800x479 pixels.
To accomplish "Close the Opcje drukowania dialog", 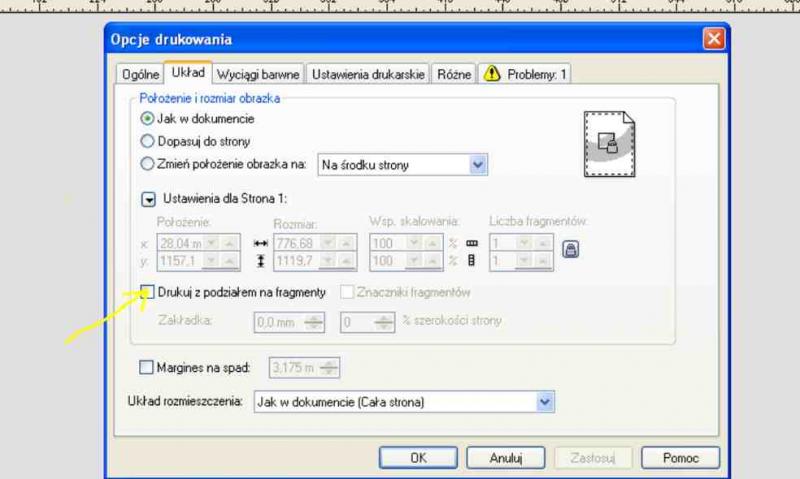I will pyautogui.click(x=713, y=40).
